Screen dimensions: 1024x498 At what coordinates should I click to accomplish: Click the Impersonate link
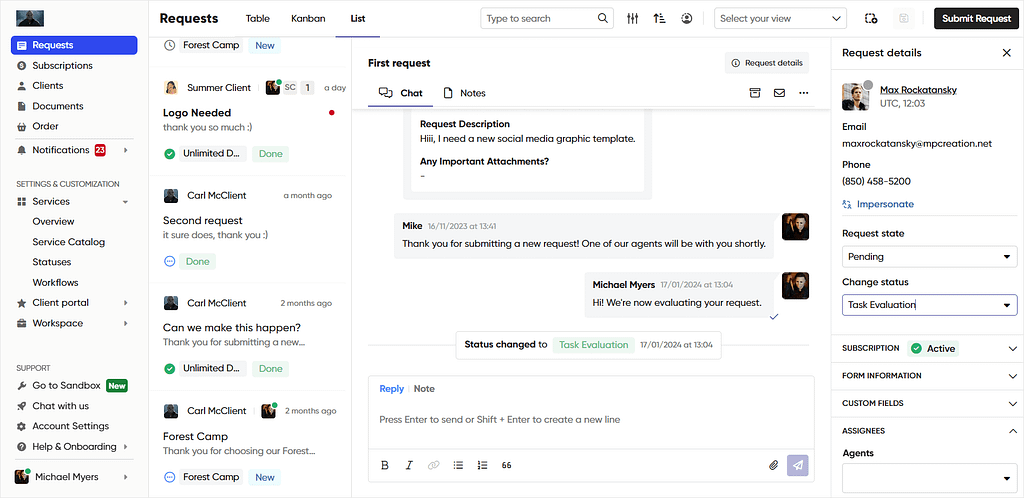(878, 204)
